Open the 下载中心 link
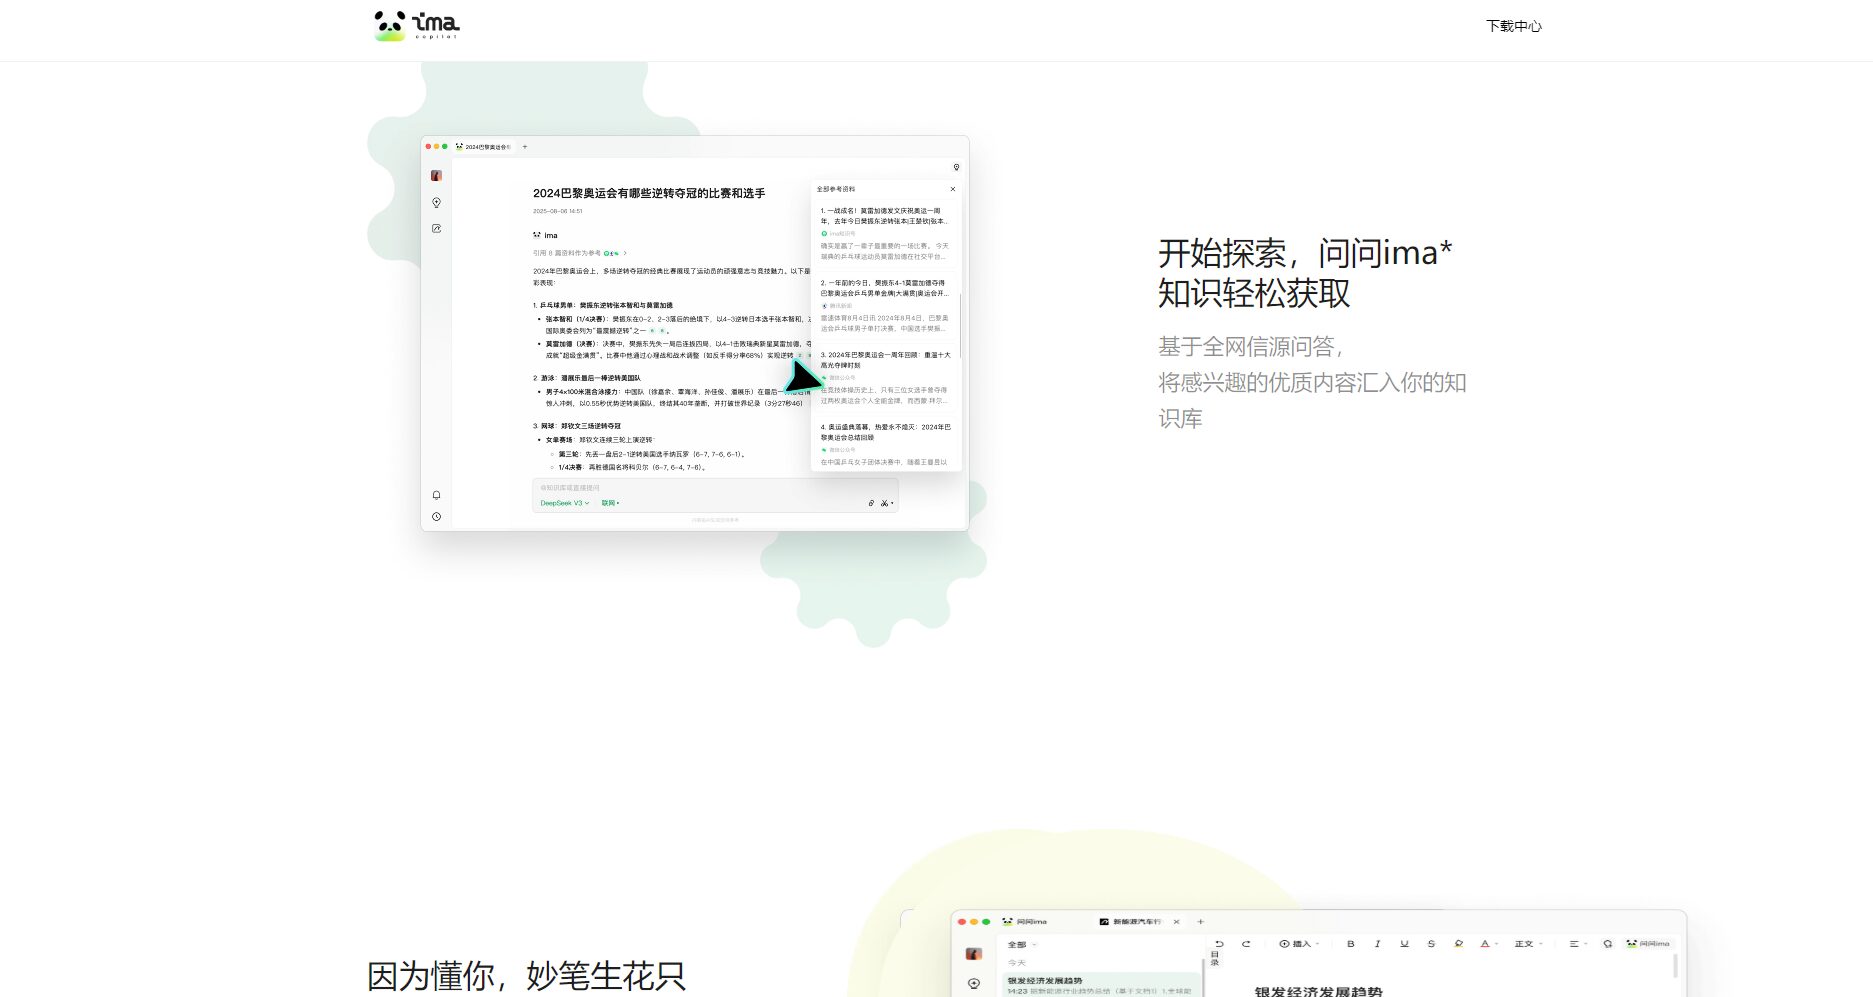The width and height of the screenshot is (1873, 997). pos(1513,26)
